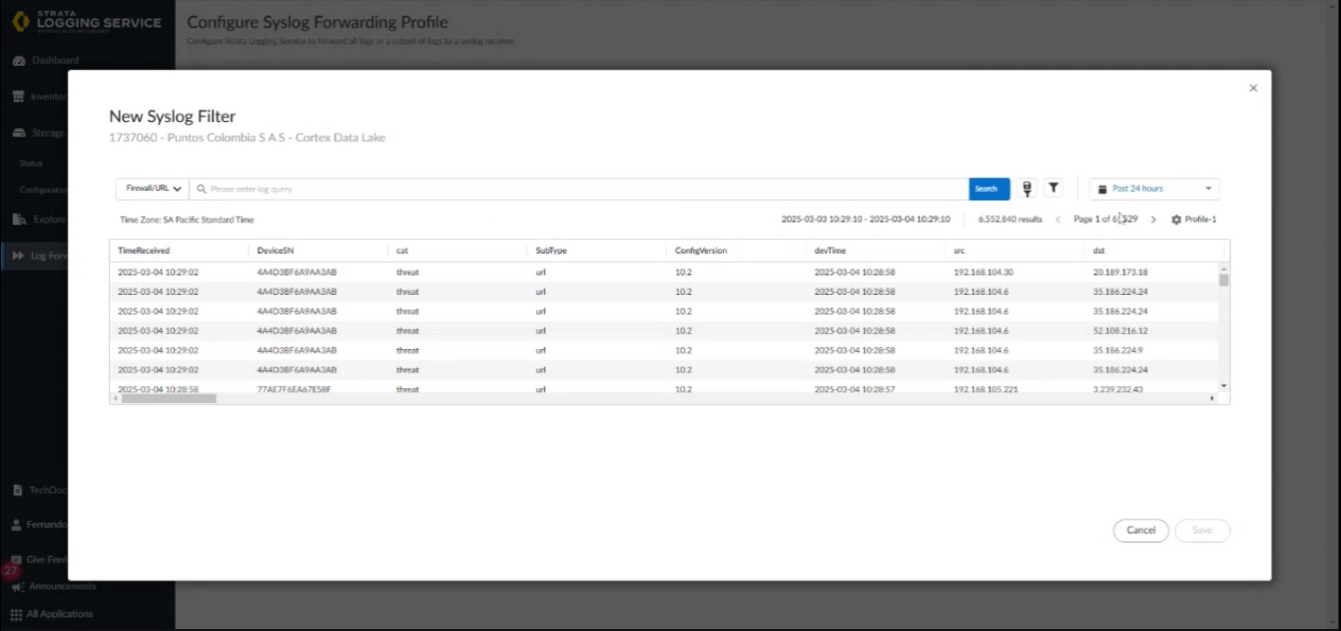Screen dimensions: 1341x631
Task: Go to previous page of results
Action: [1058, 219]
